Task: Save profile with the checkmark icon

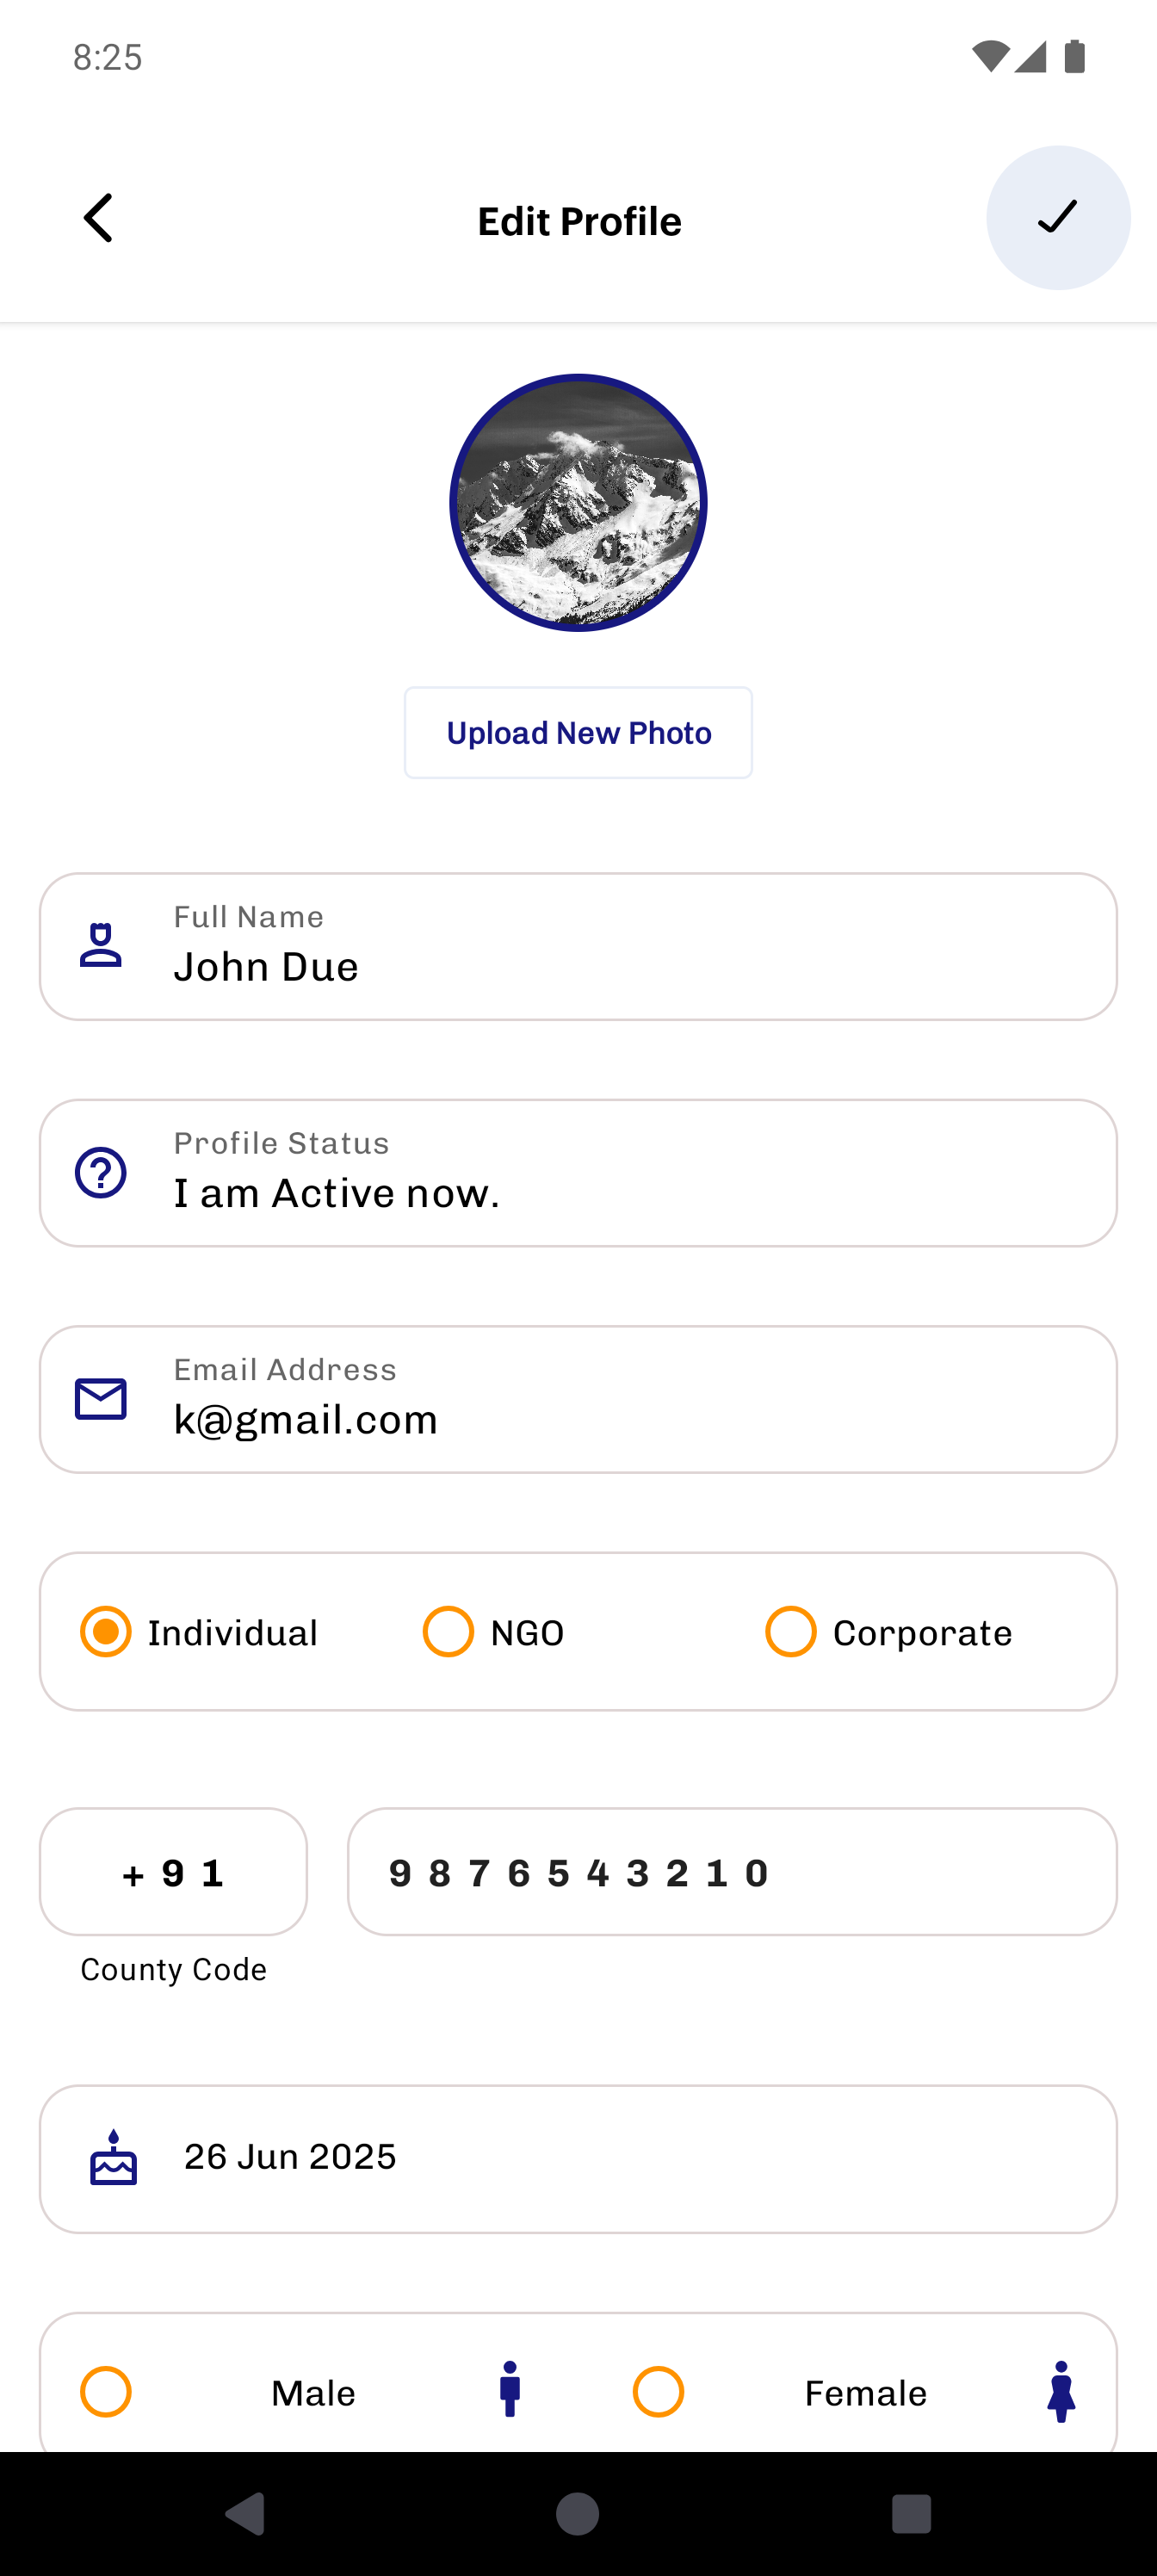Action: point(1058,218)
